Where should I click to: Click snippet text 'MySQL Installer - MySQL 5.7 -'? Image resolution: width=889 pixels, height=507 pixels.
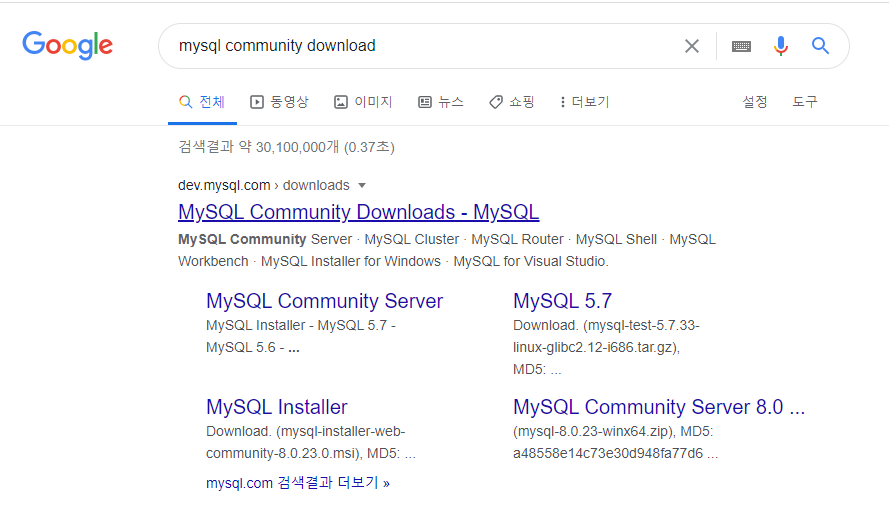(301, 326)
